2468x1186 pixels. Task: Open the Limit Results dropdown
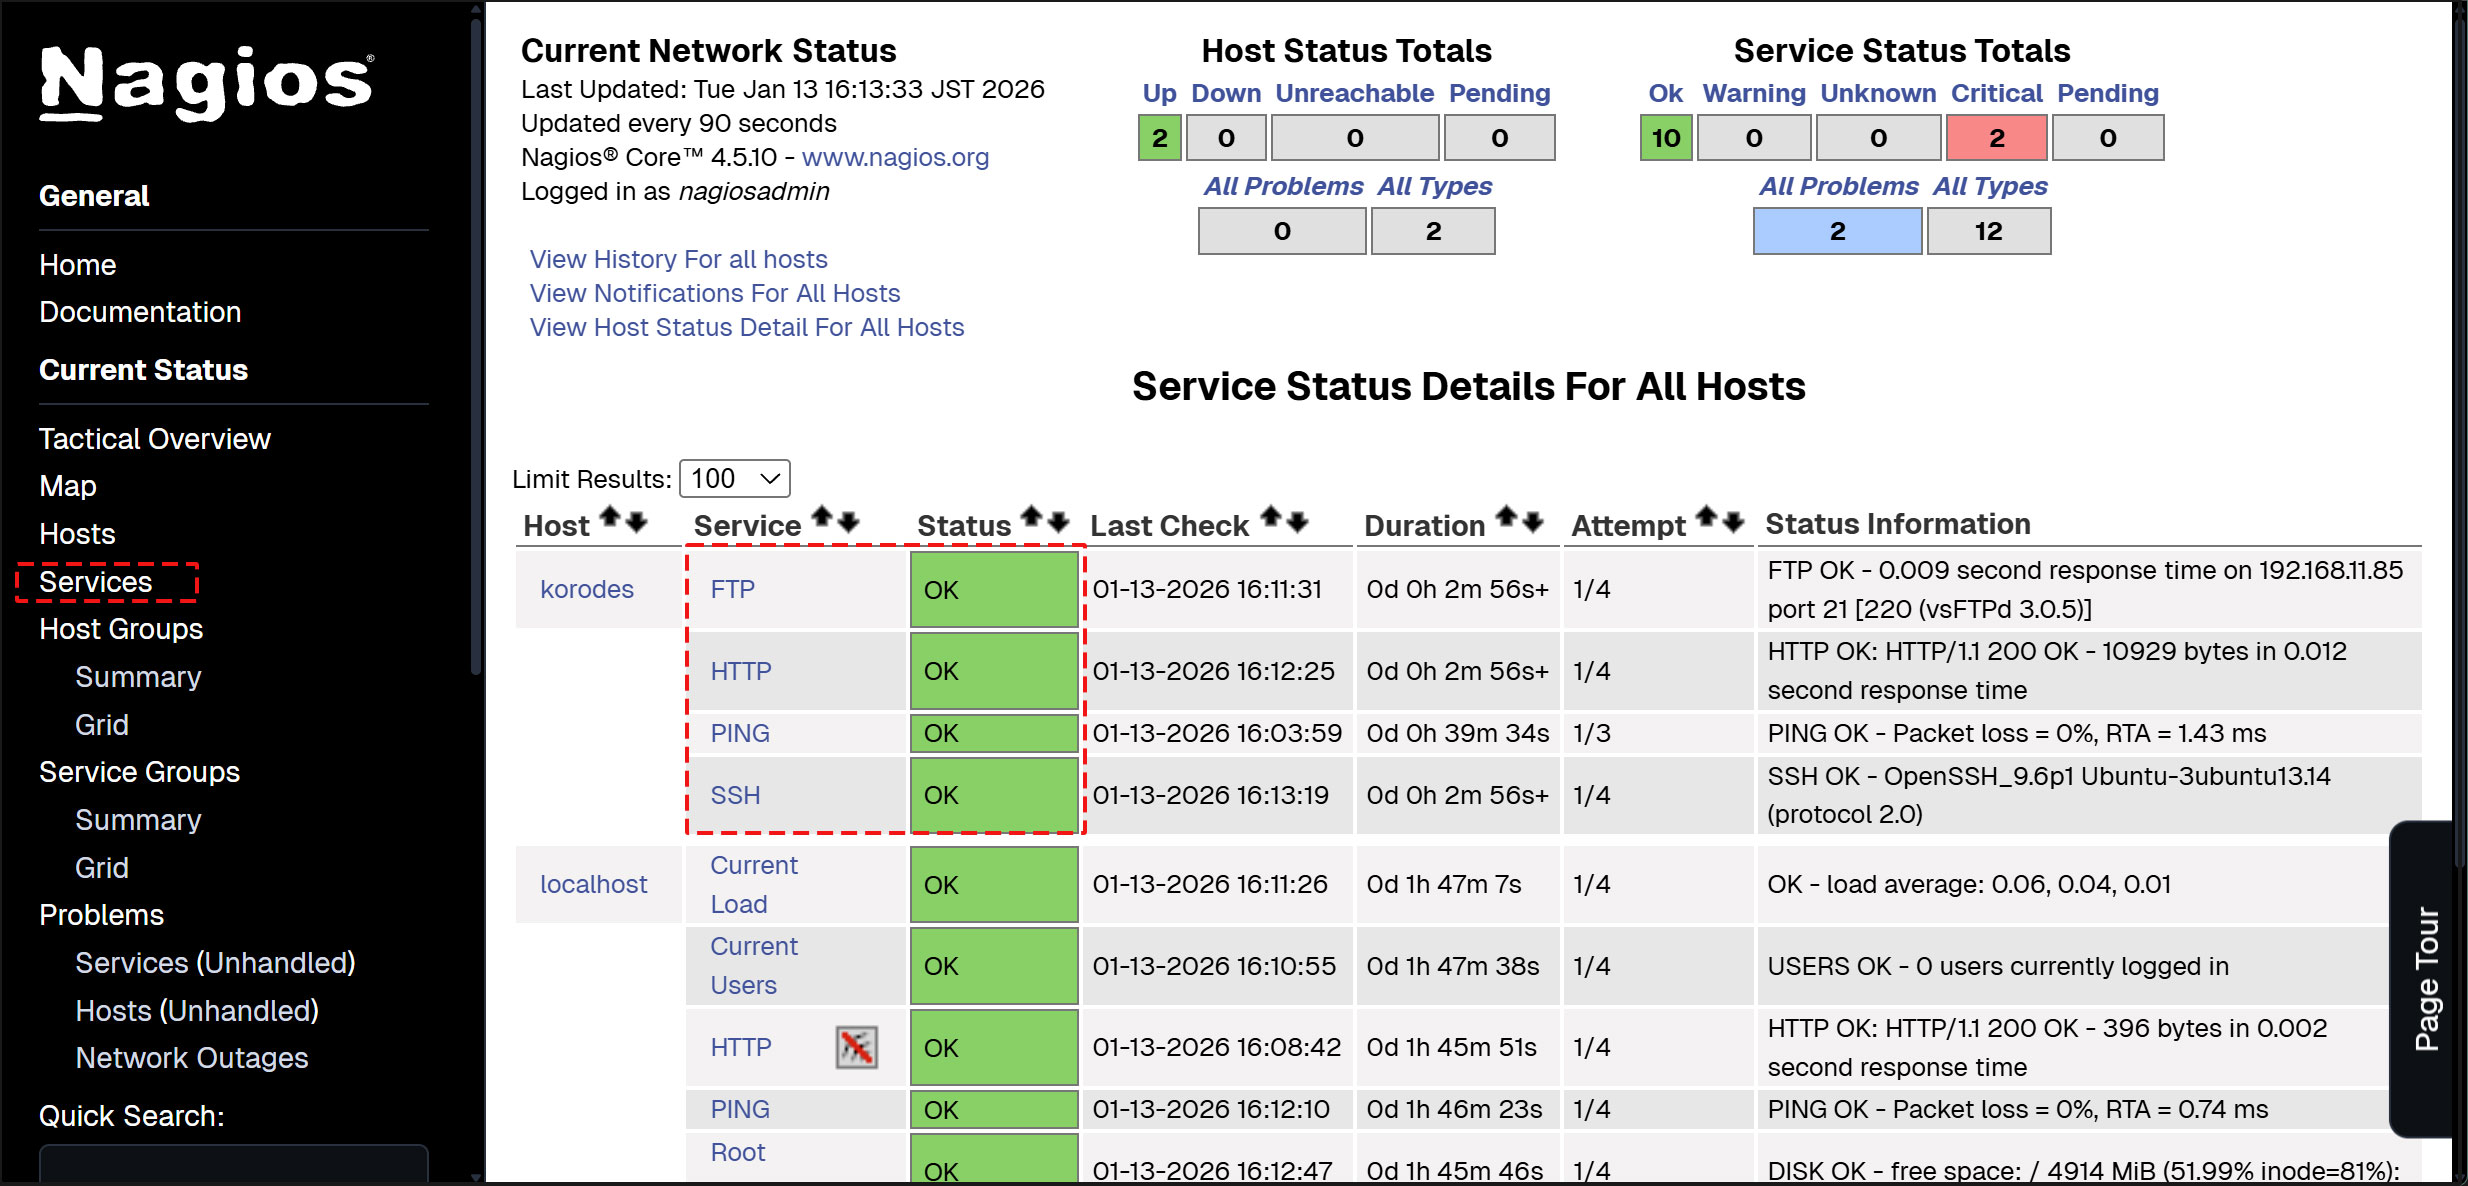tap(734, 478)
